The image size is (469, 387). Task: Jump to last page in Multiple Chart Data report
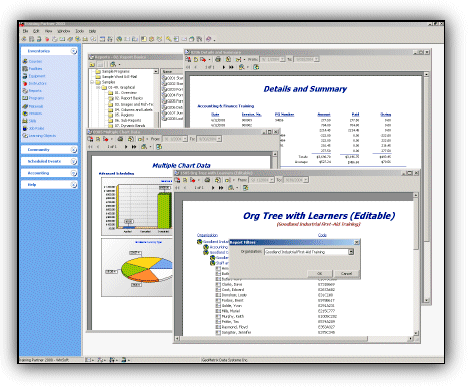coord(134,147)
